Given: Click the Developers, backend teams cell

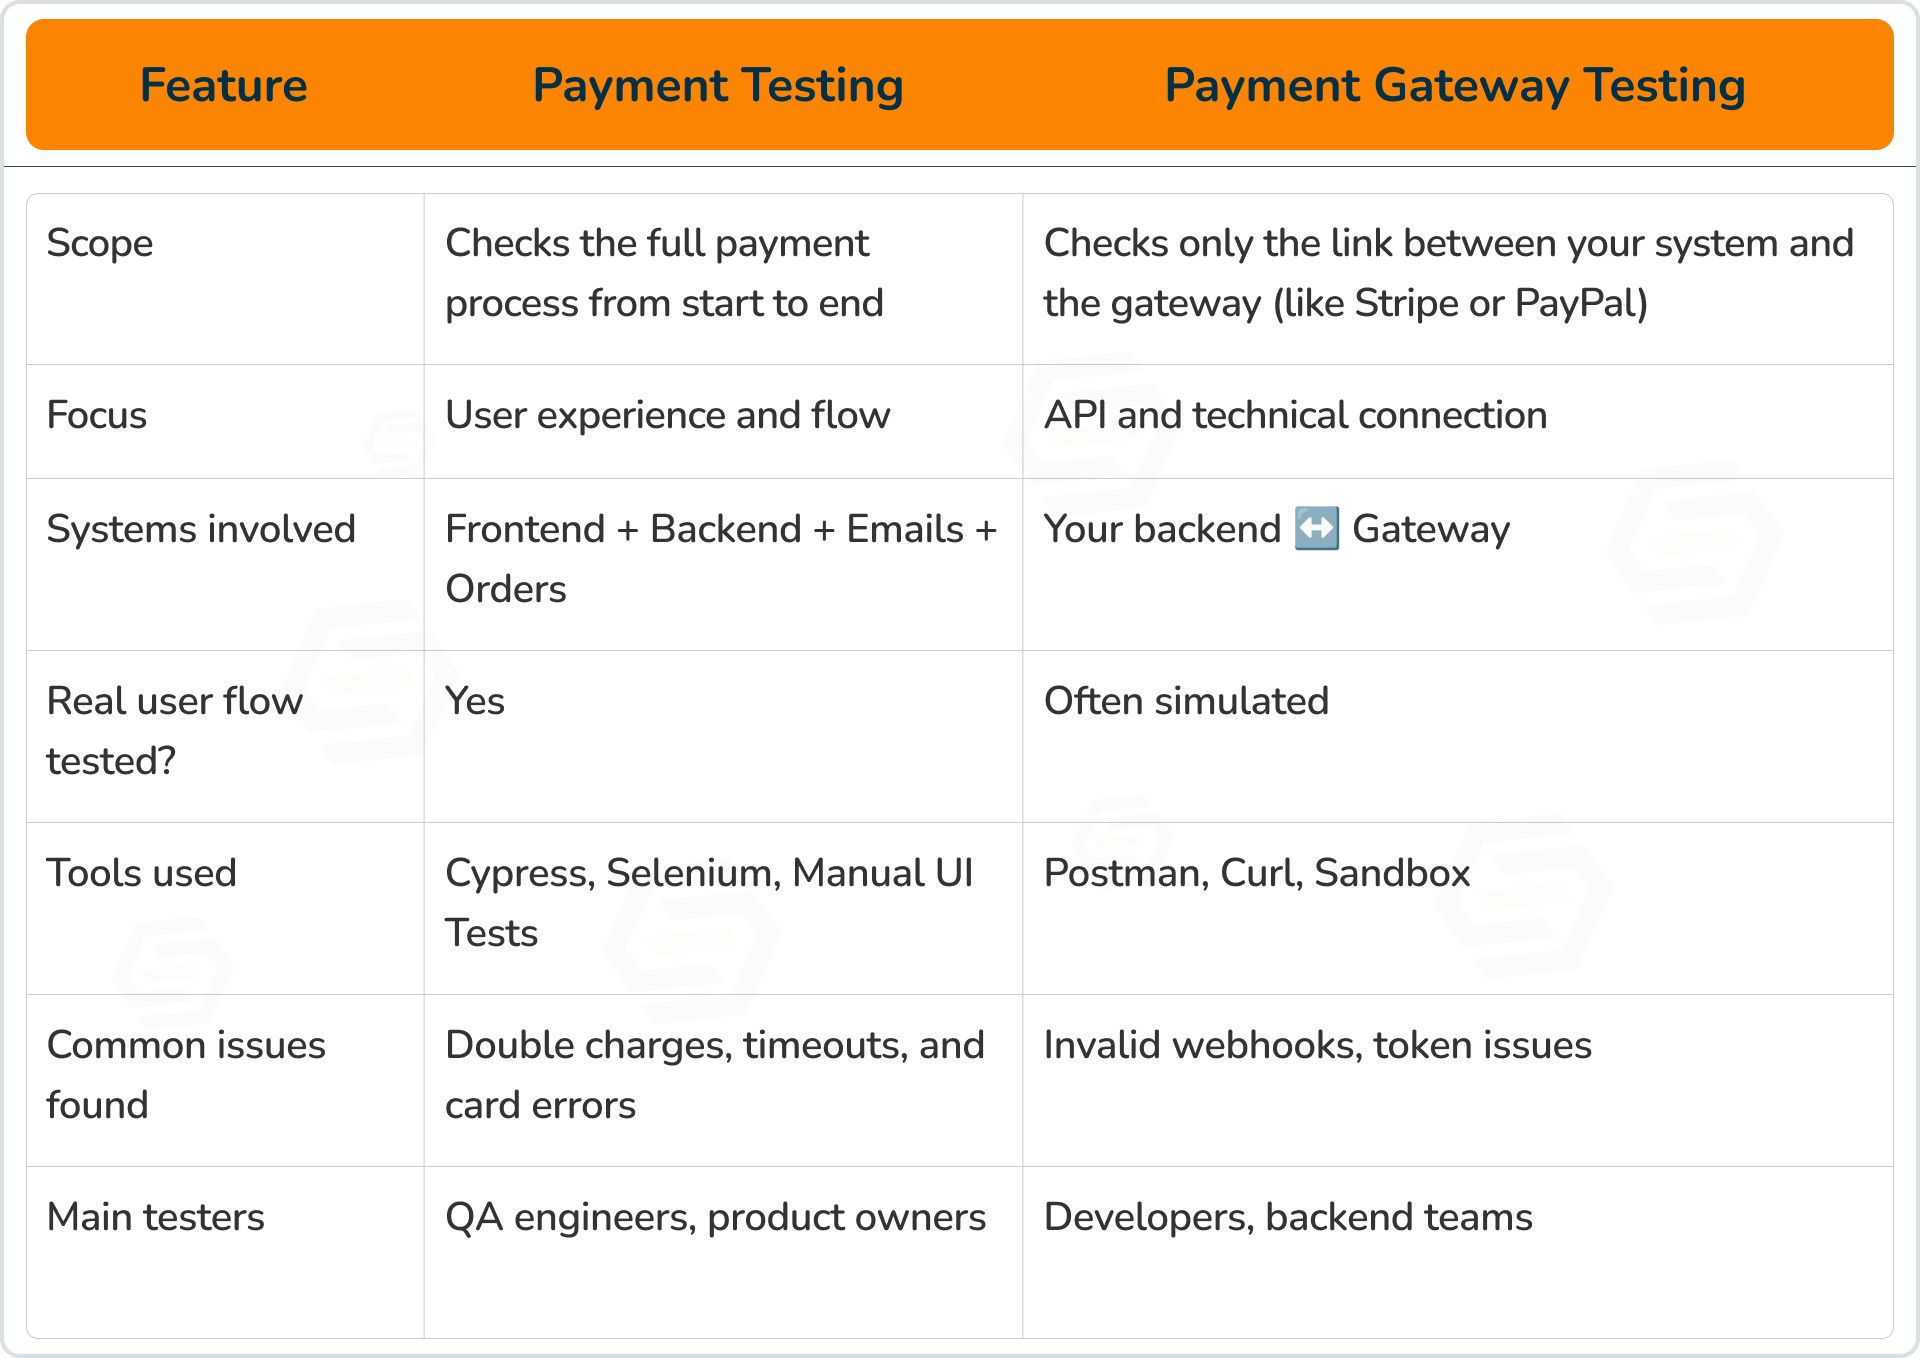Looking at the screenshot, I should coord(1287,1218).
